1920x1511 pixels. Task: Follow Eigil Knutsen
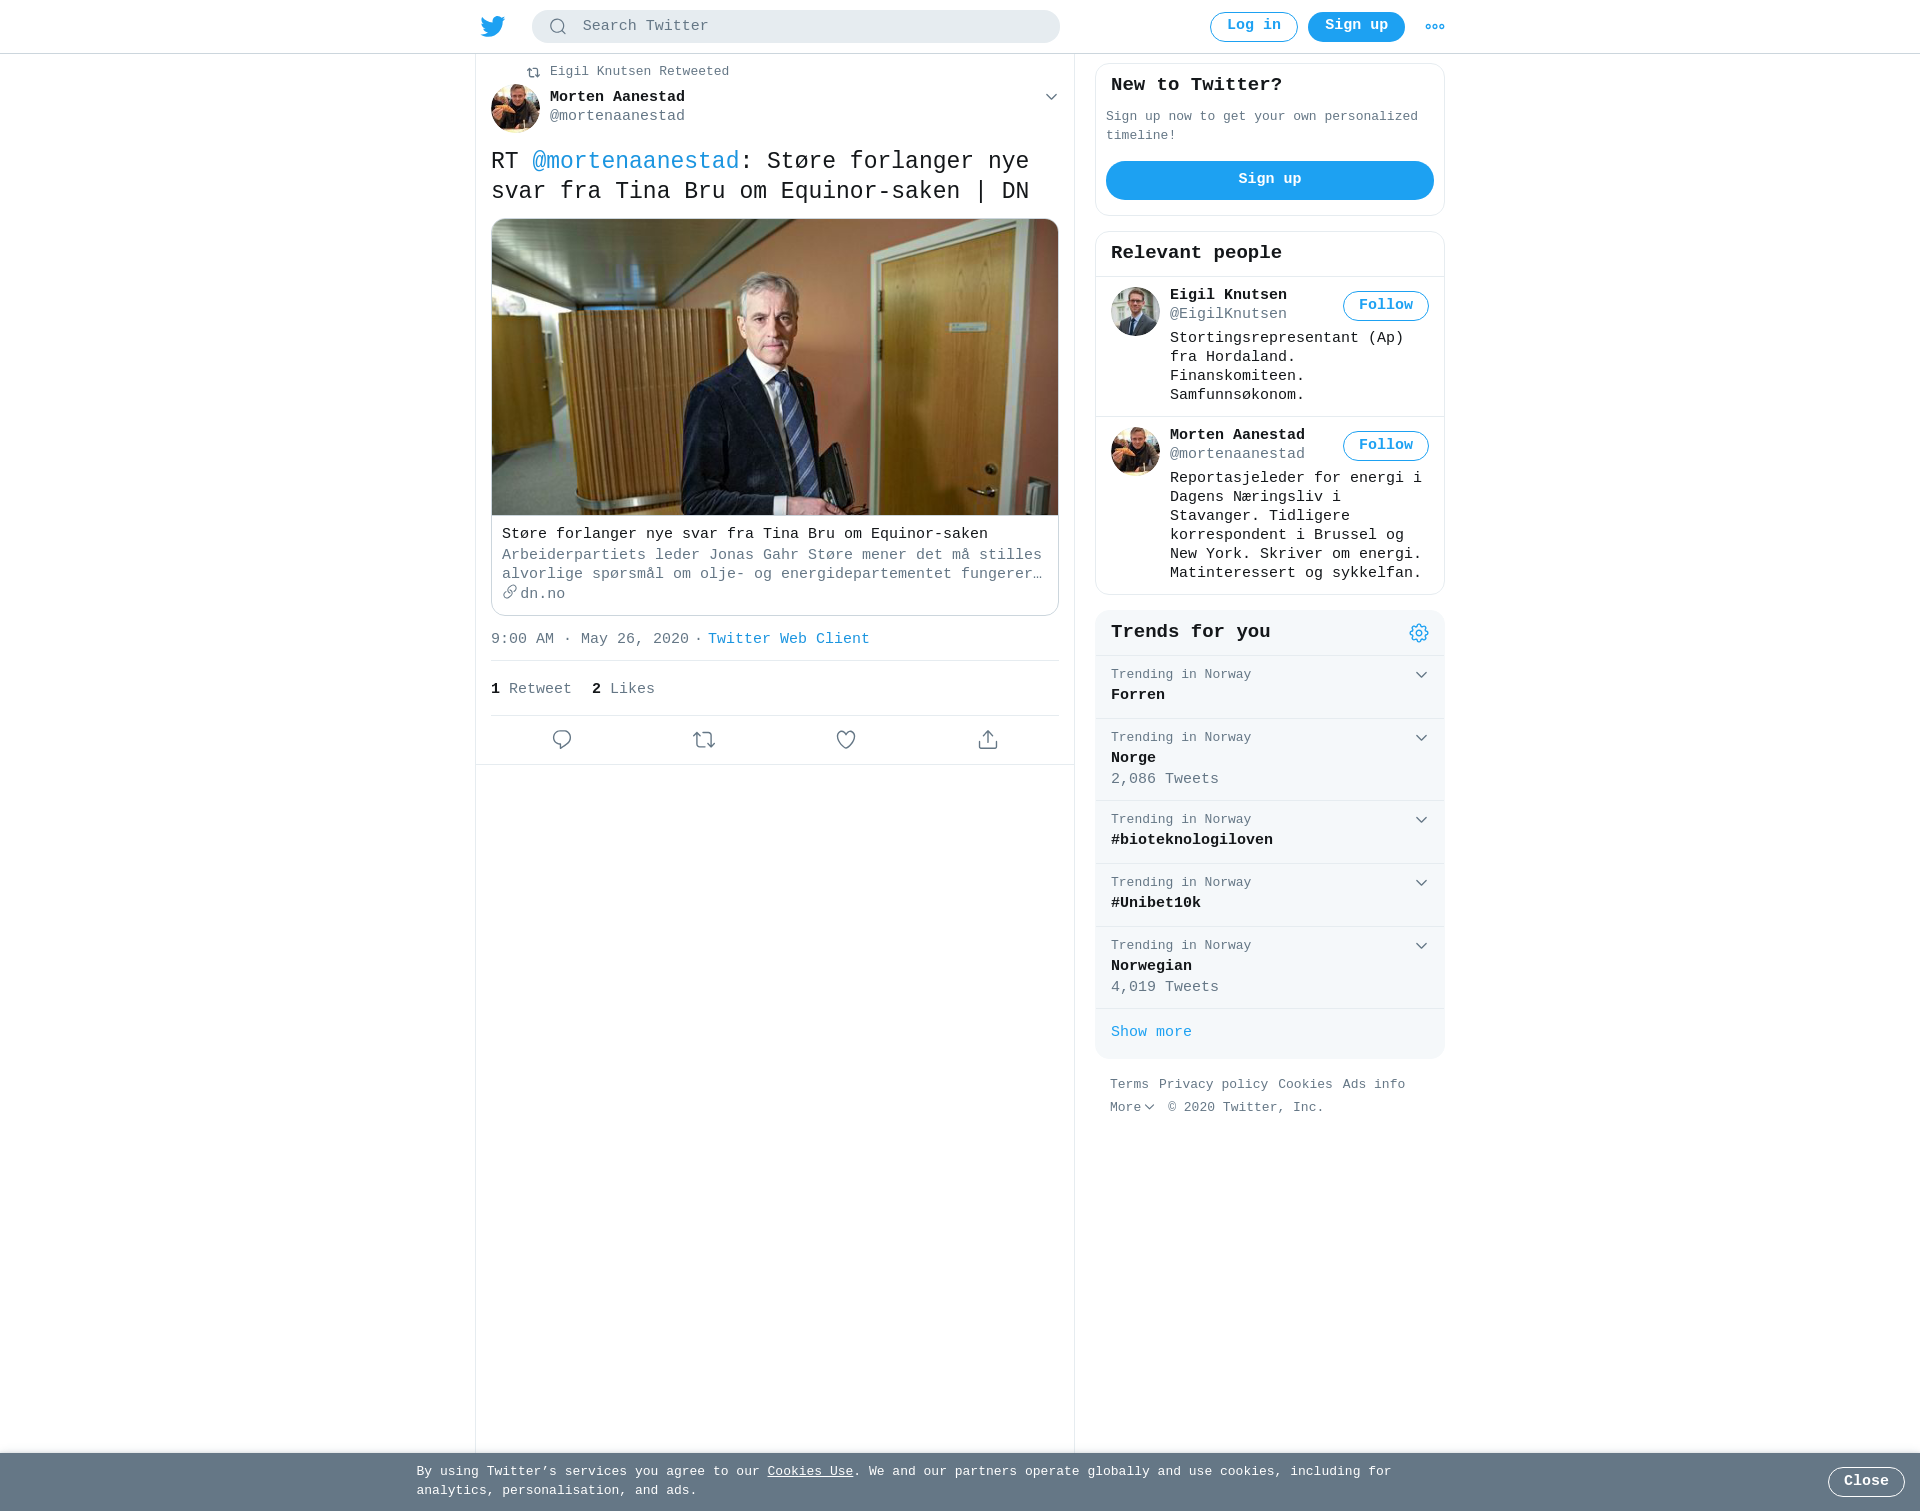point(1385,306)
